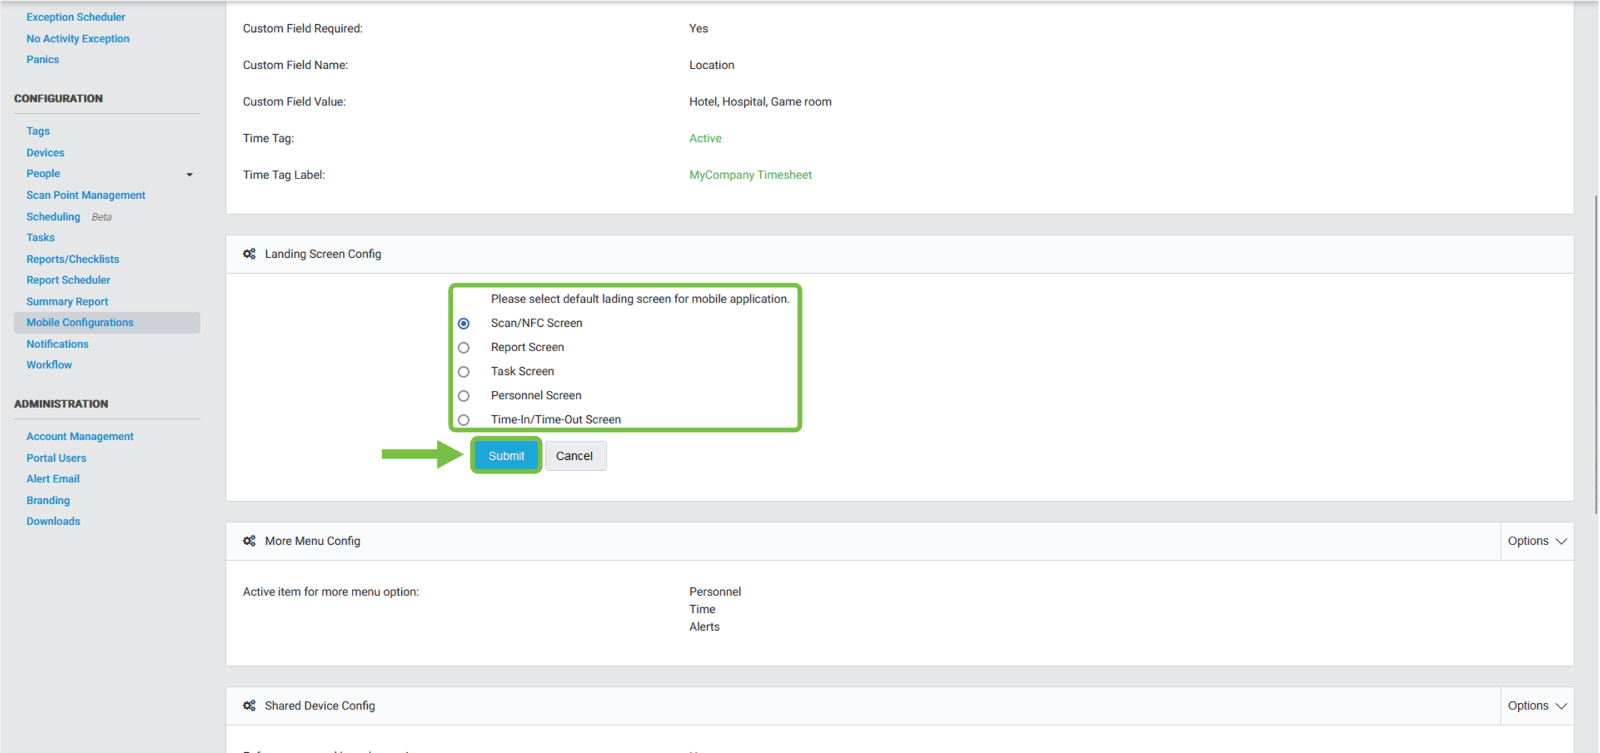Go to Scan Point Management
The image size is (1600, 753).
pyautogui.click(x=86, y=195)
